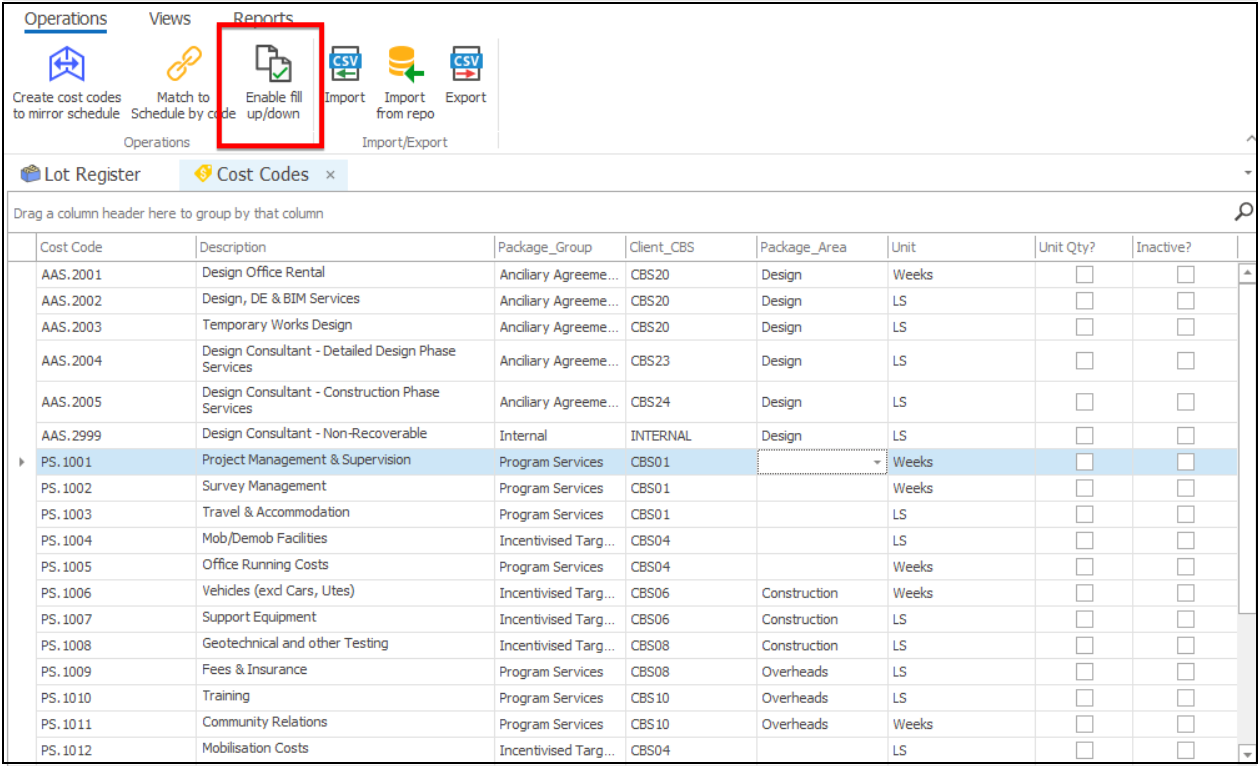Screen dimensions: 1260x766
Task: Click the scrollbar down arrow of the grid
Action: pos(1247,753)
